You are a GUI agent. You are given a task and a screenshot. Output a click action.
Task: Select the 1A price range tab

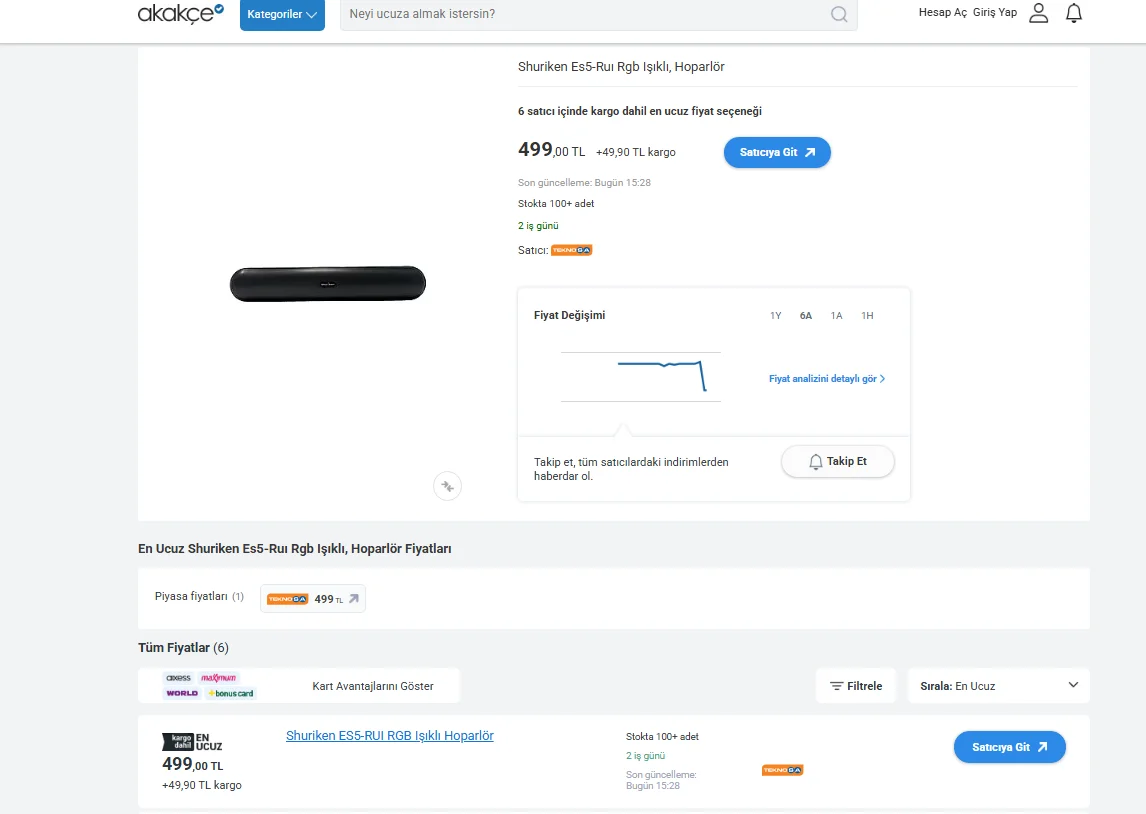pos(836,316)
